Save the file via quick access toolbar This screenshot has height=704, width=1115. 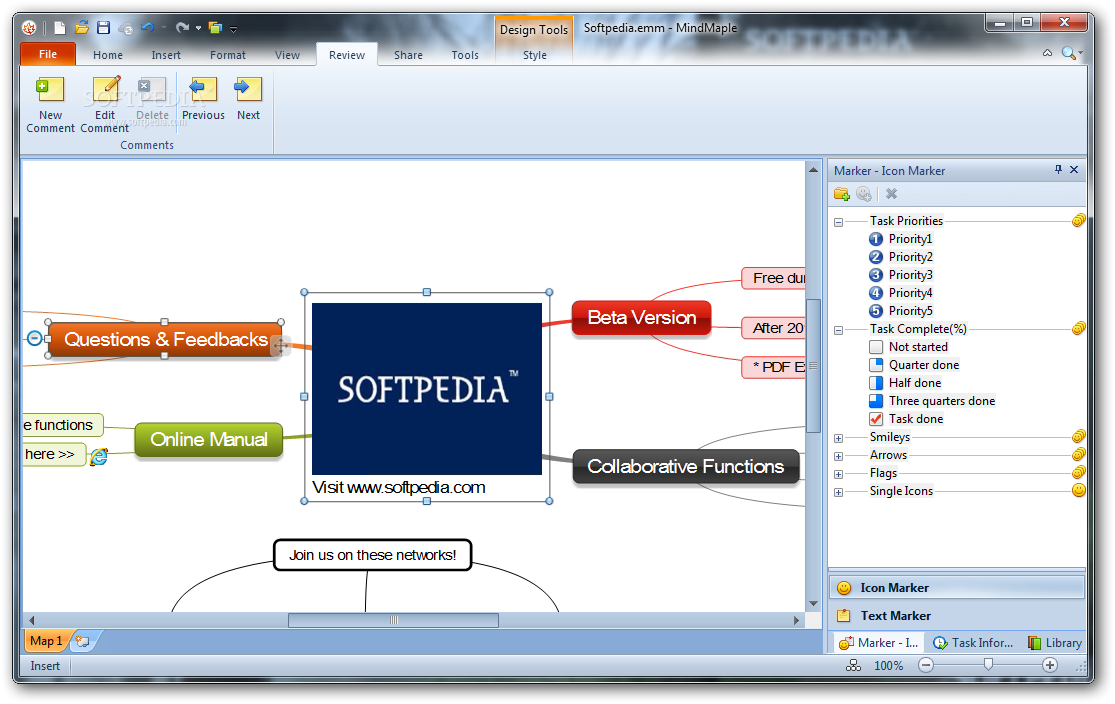pyautogui.click(x=104, y=28)
